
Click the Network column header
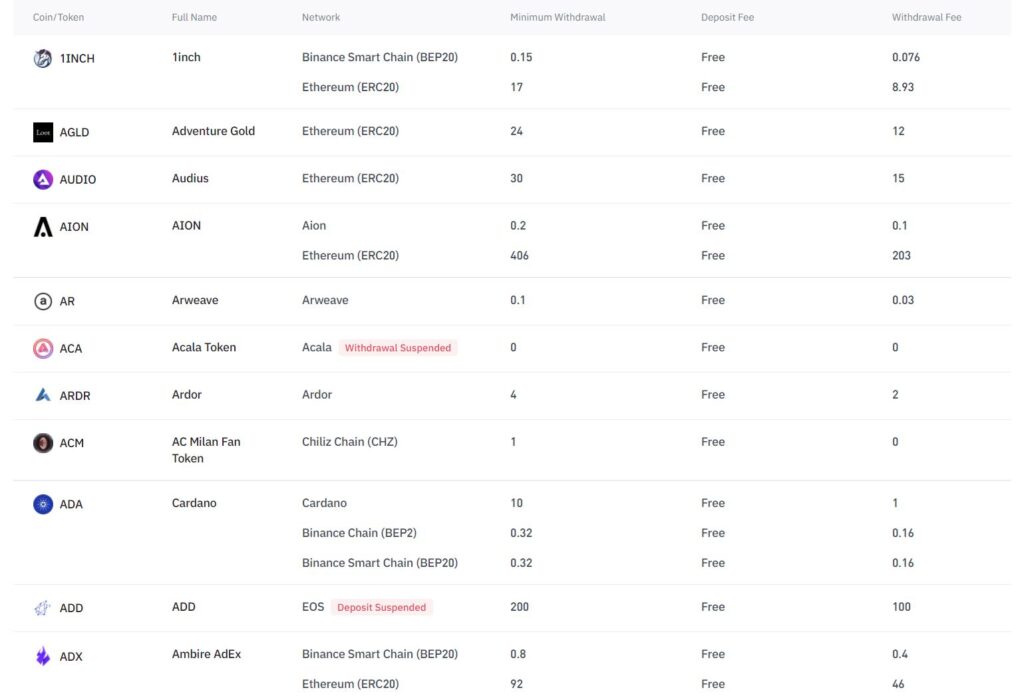(x=321, y=17)
